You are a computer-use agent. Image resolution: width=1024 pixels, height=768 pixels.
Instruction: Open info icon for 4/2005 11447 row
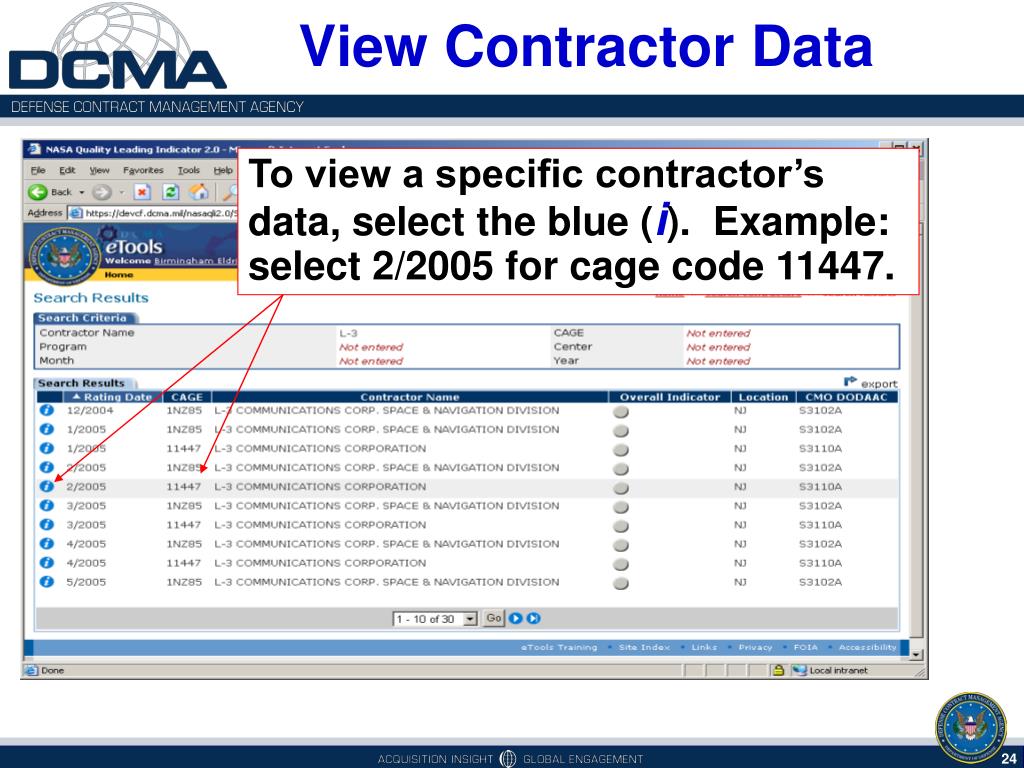(x=46, y=562)
